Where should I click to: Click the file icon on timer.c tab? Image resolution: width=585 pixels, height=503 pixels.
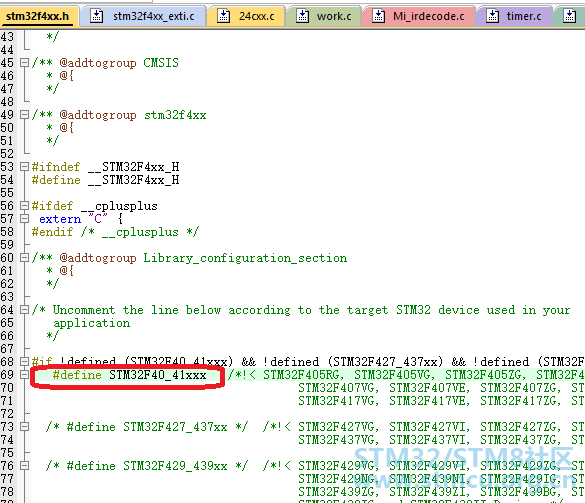coord(492,16)
